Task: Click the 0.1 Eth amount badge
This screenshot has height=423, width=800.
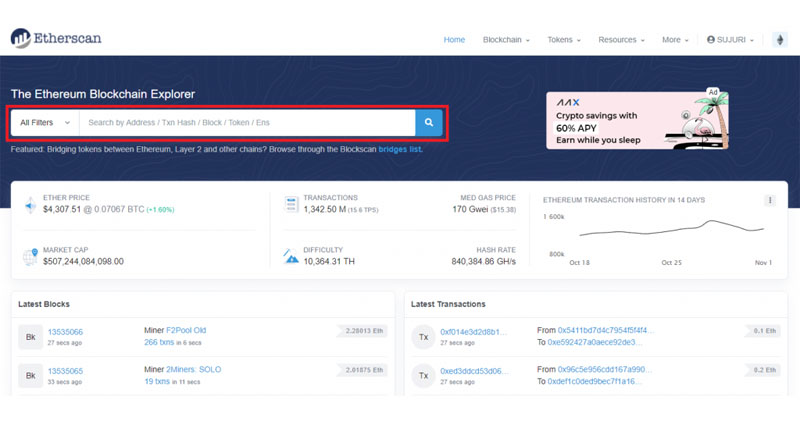Action: (x=763, y=331)
